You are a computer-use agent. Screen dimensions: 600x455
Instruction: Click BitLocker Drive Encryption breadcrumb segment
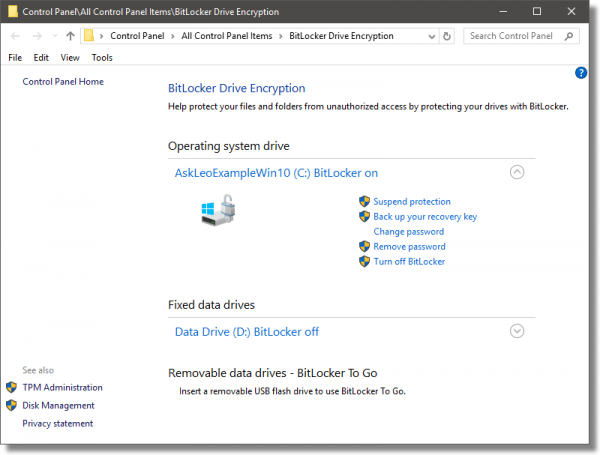point(341,36)
